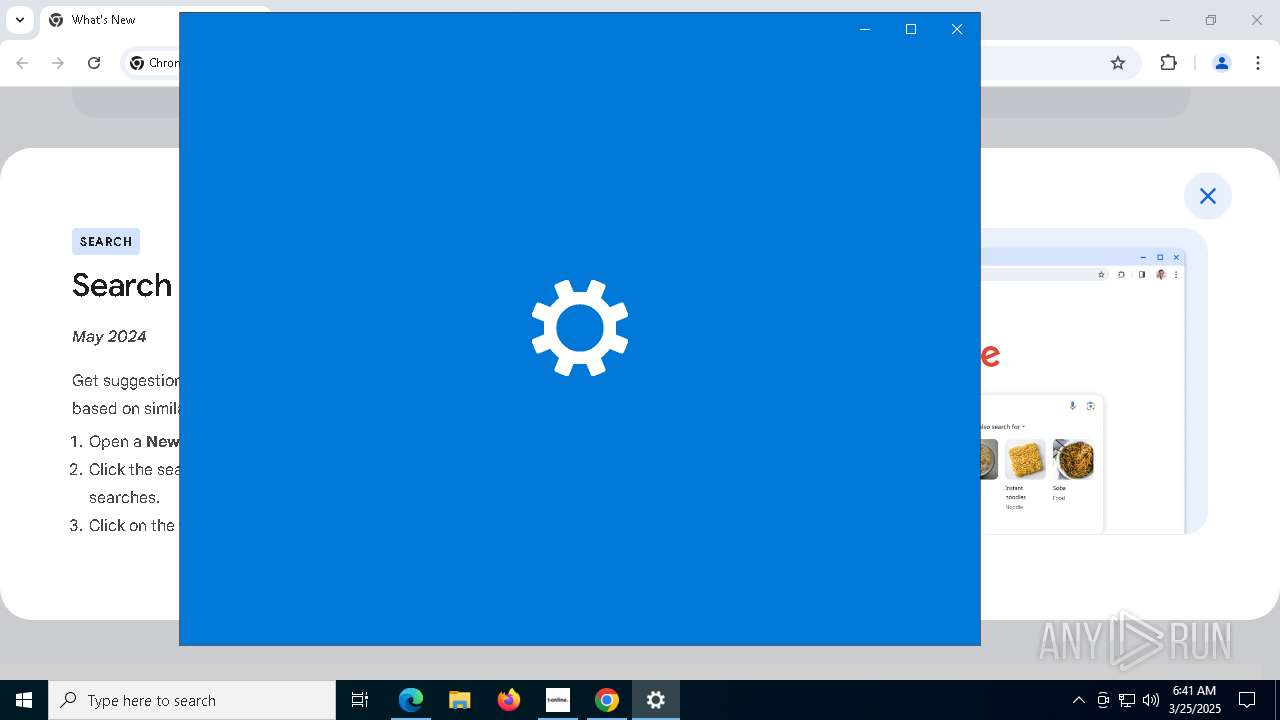The image size is (1280, 720).
Task: Maximize the Settings window
Action: (x=911, y=29)
